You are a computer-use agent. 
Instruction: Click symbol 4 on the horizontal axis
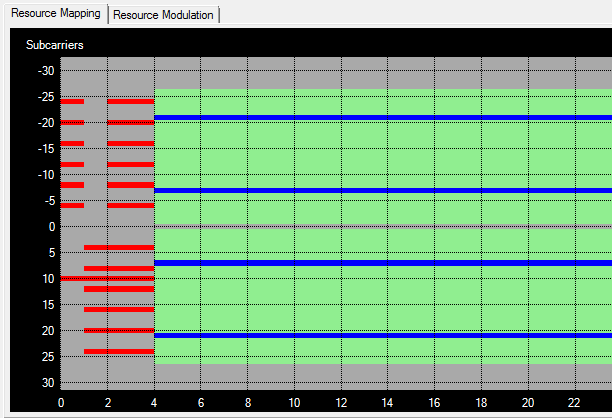click(154, 403)
